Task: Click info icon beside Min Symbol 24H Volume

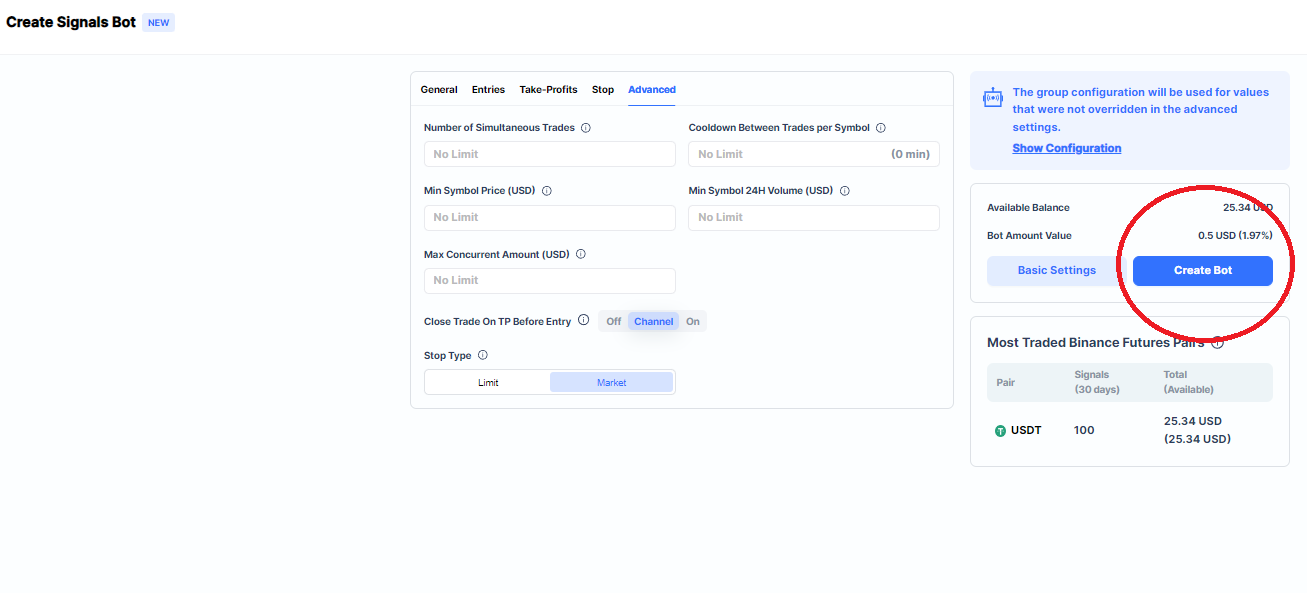Action: [845, 191]
